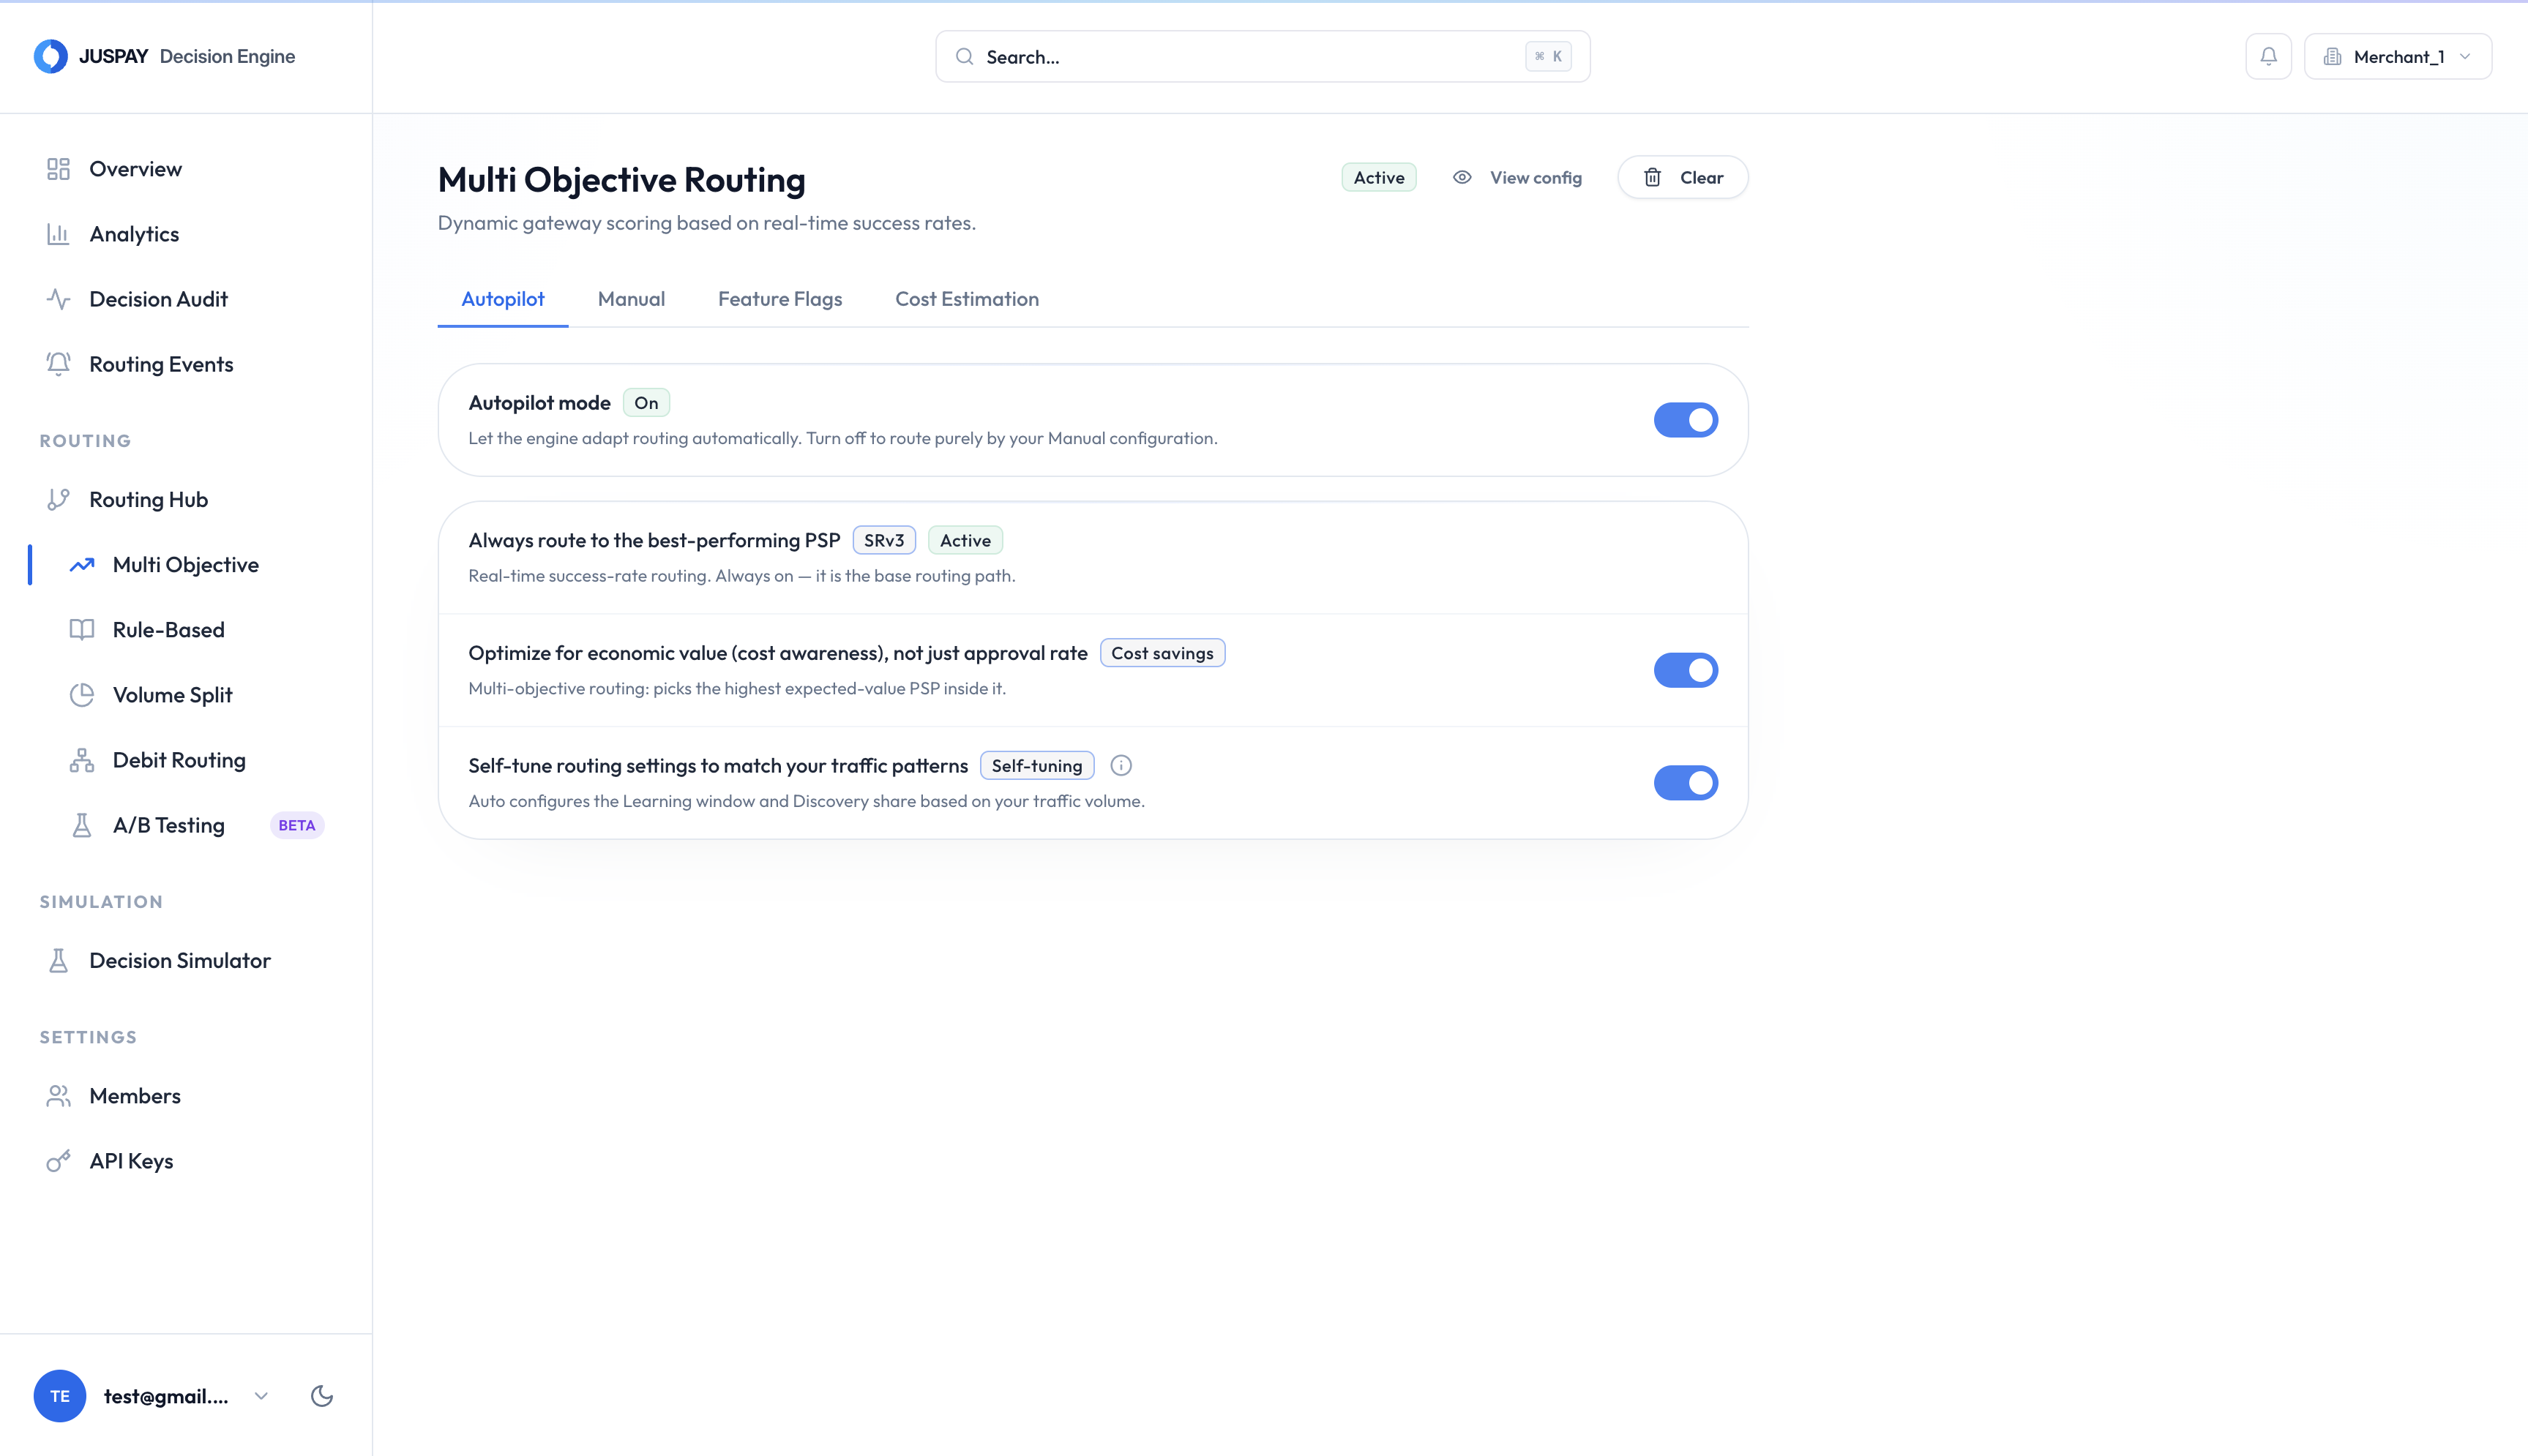Image resolution: width=2528 pixels, height=1456 pixels.
Task: Click the search magnifier icon
Action: click(964, 57)
